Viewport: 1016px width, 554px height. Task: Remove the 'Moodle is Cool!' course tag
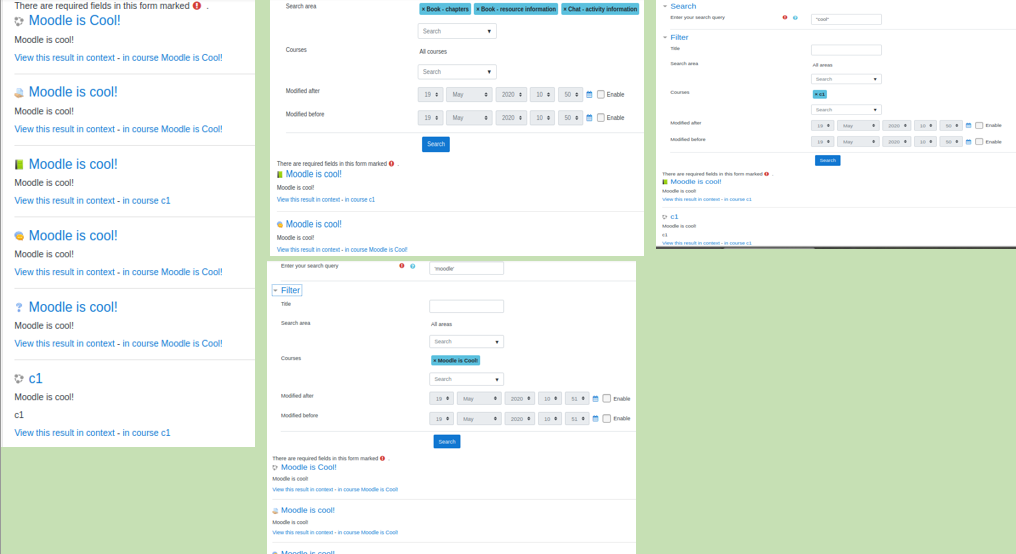tap(456, 360)
